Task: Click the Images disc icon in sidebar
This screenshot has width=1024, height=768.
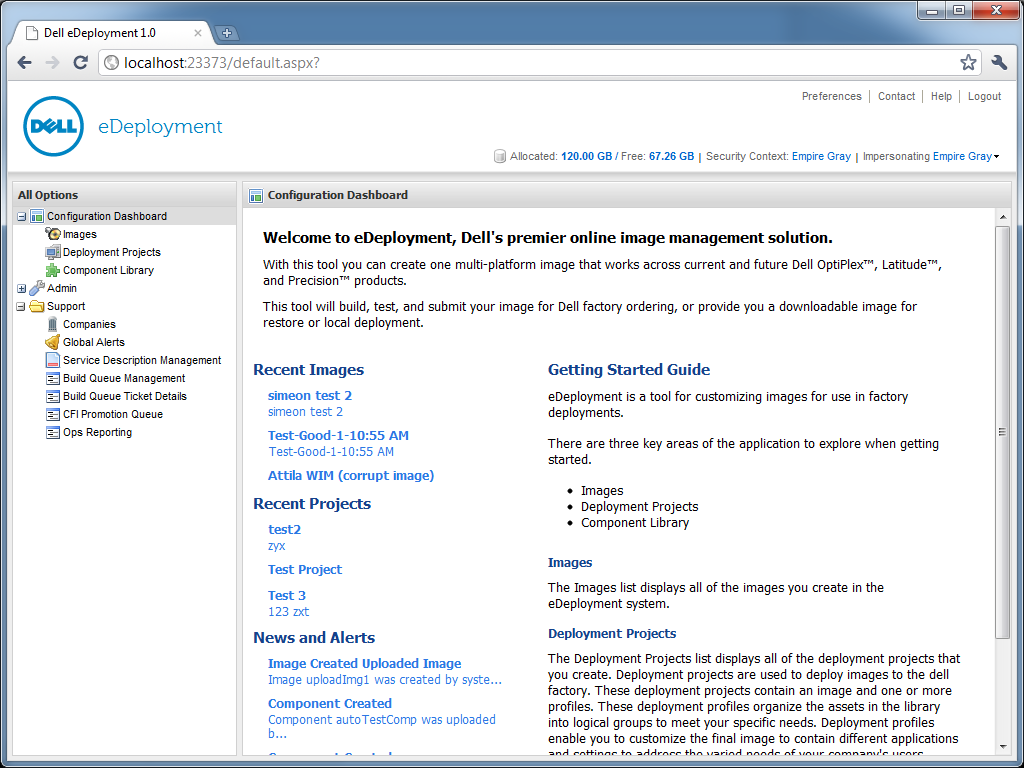Action: coord(53,234)
